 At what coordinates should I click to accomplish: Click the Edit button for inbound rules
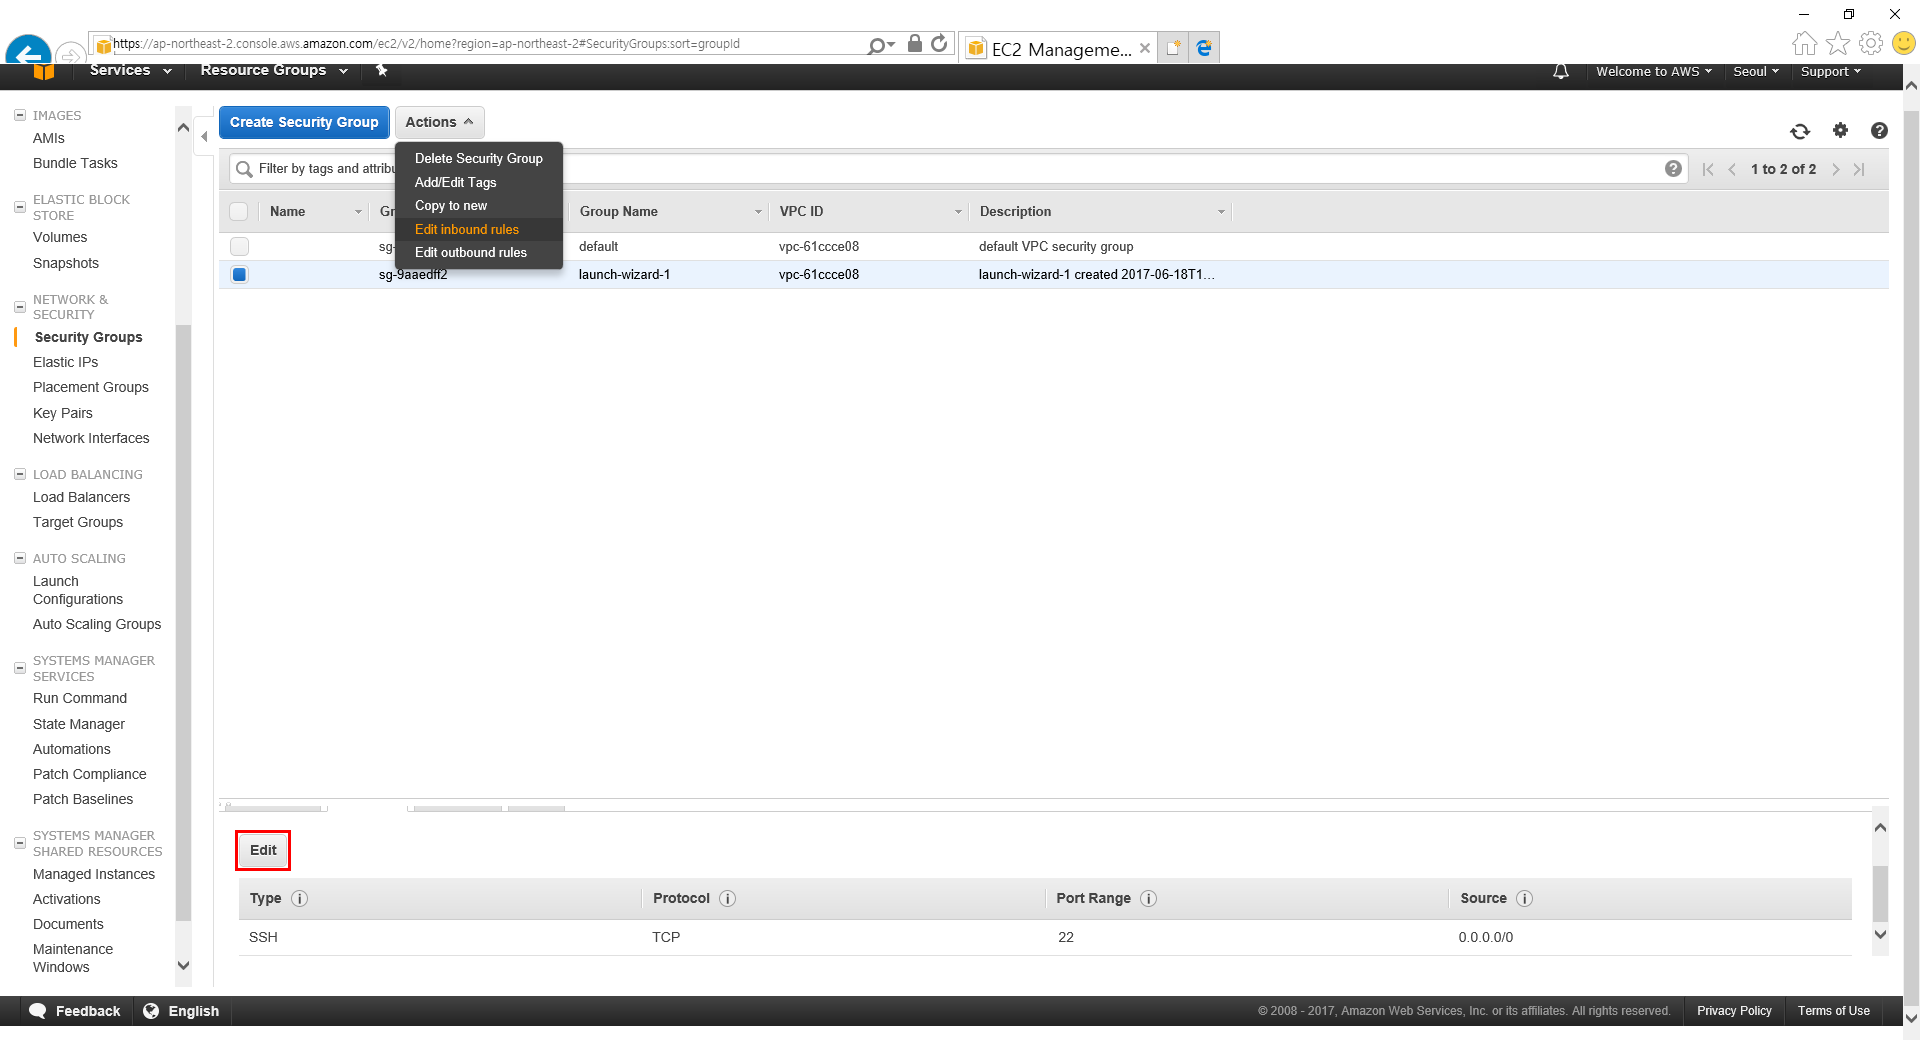(x=263, y=850)
